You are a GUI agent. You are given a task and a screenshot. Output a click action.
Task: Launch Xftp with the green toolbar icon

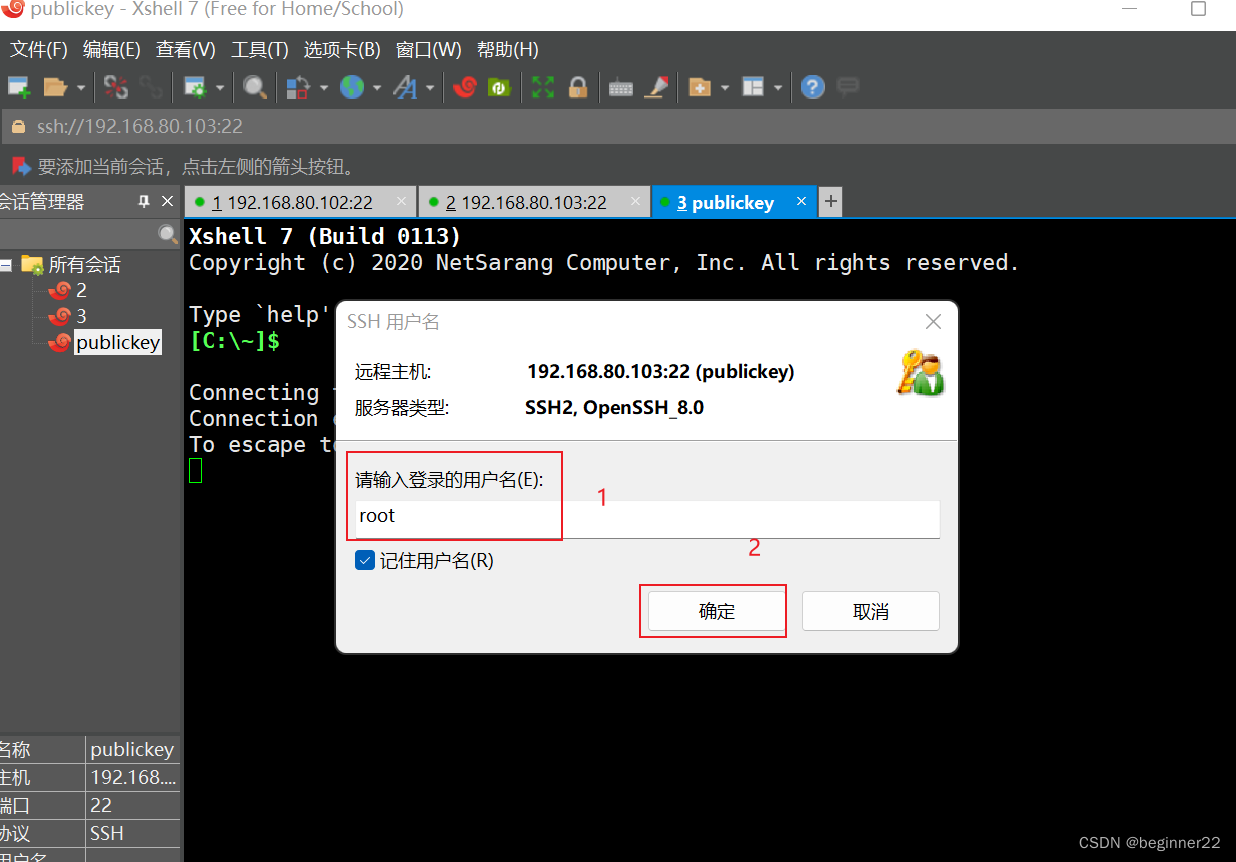coord(499,88)
